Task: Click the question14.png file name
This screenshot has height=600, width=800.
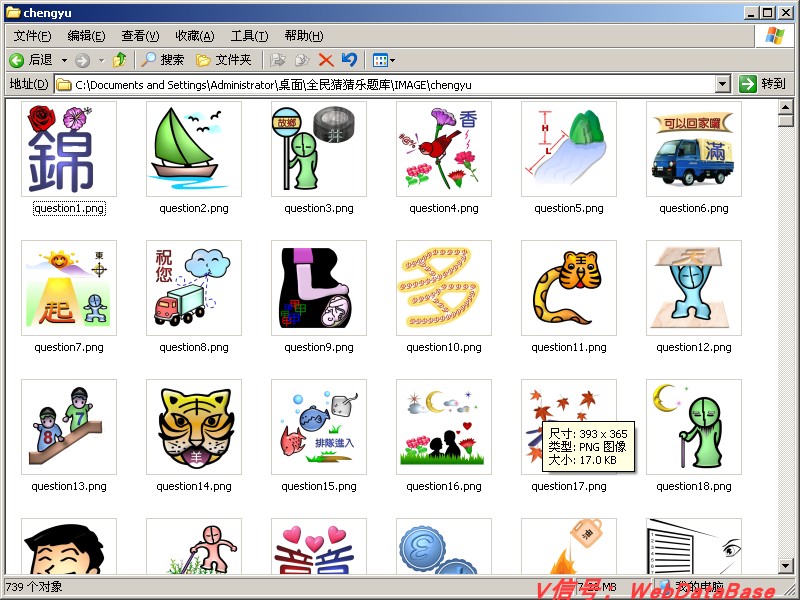Action: tap(194, 486)
